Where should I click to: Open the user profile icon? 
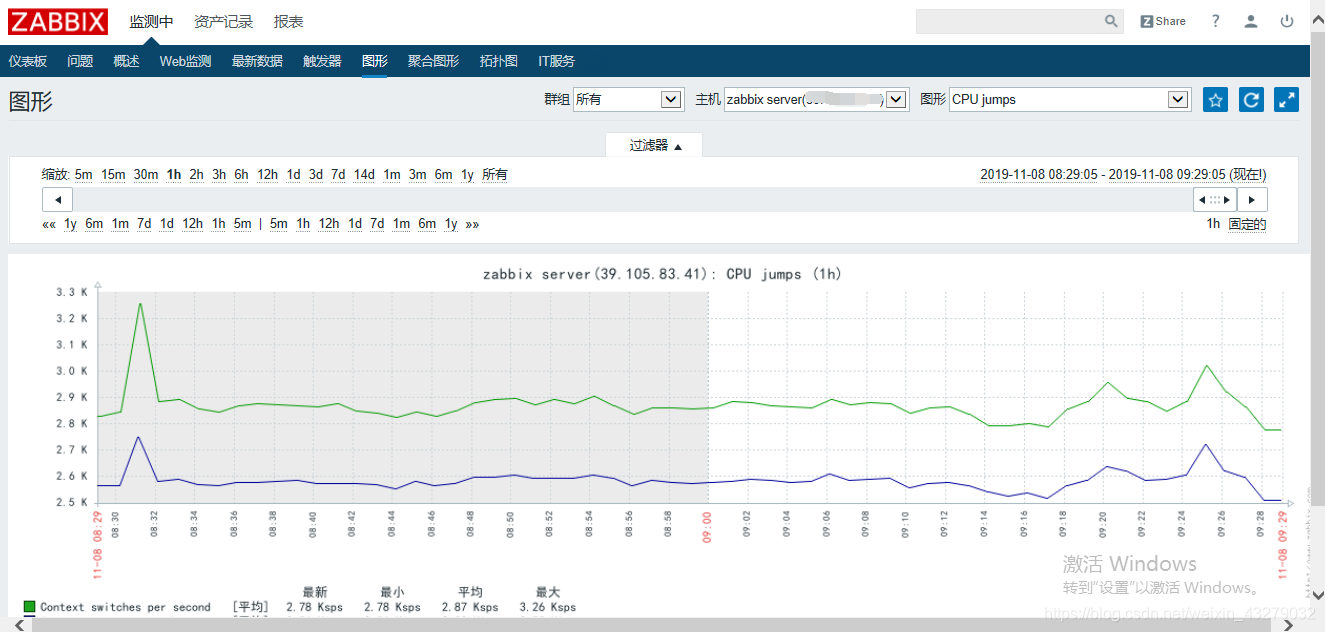(1251, 21)
